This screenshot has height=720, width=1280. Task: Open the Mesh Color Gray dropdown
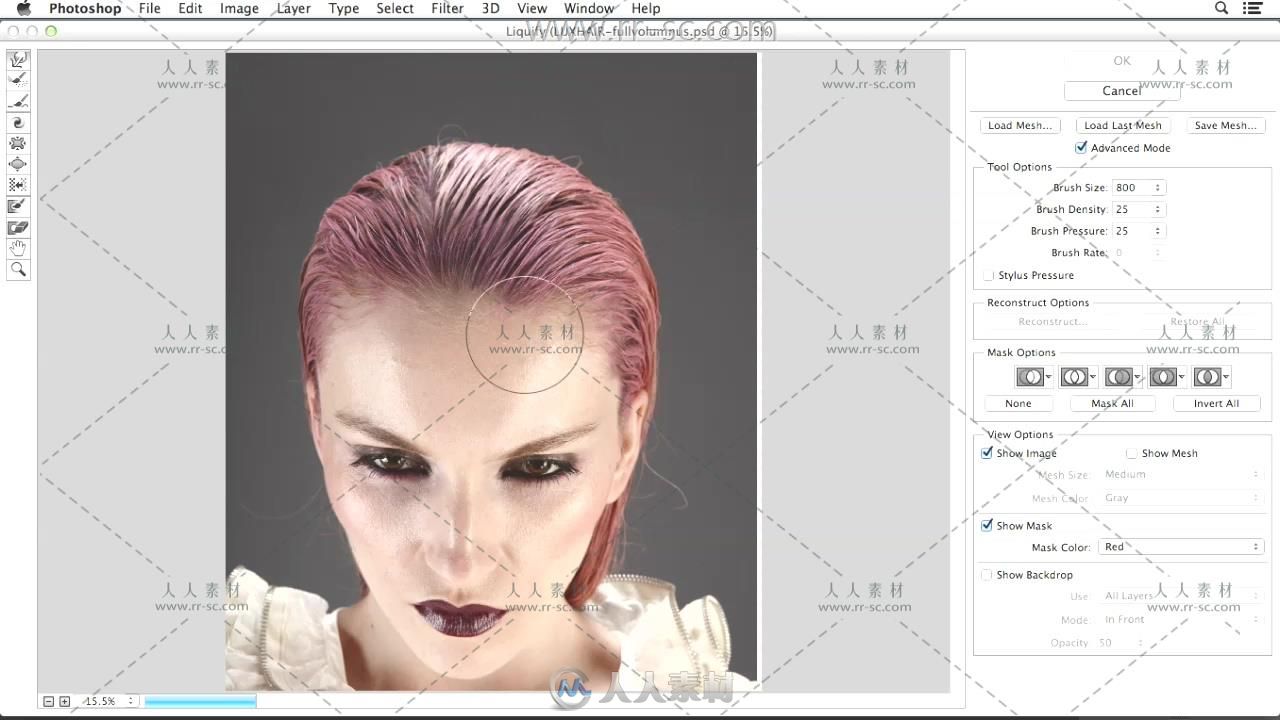point(1181,497)
